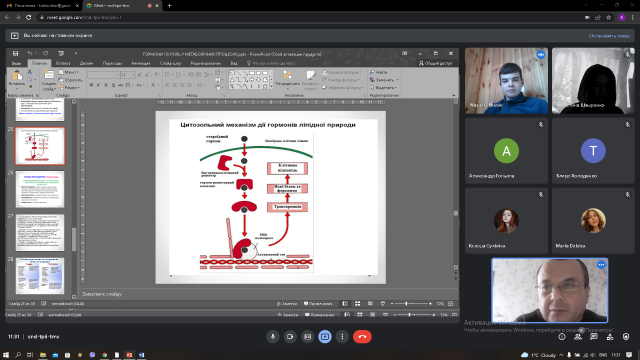Click the Общий доступ share button
The height and width of the screenshot is (360, 640).
pyautogui.click(x=435, y=63)
